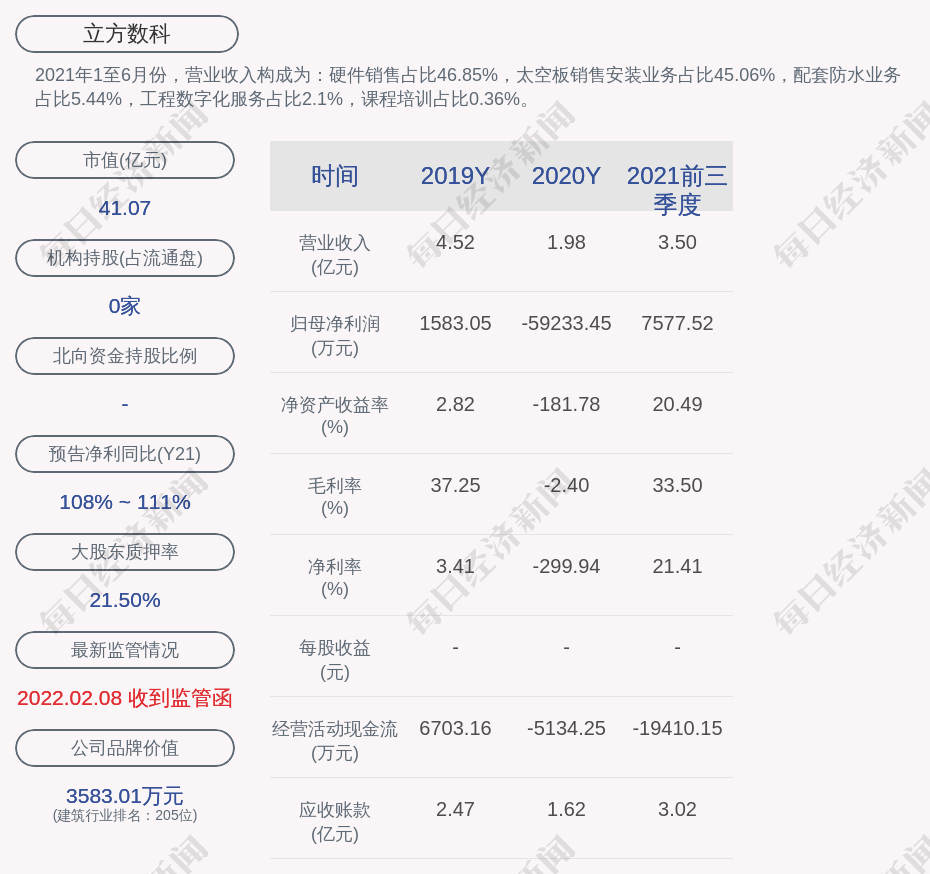Image resolution: width=930 pixels, height=874 pixels.
Task: Click cash flow value -19410.15
Action: [x=677, y=729]
